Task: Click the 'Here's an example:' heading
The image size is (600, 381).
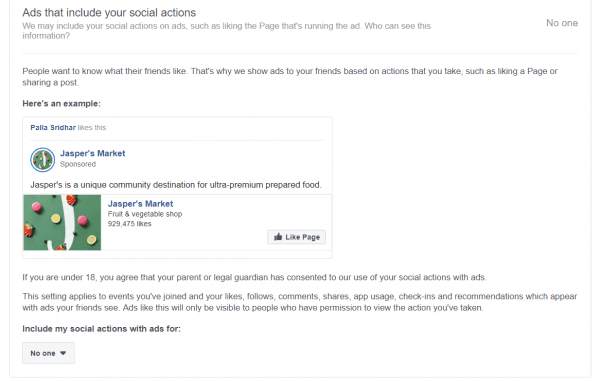Action: click(x=61, y=104)
